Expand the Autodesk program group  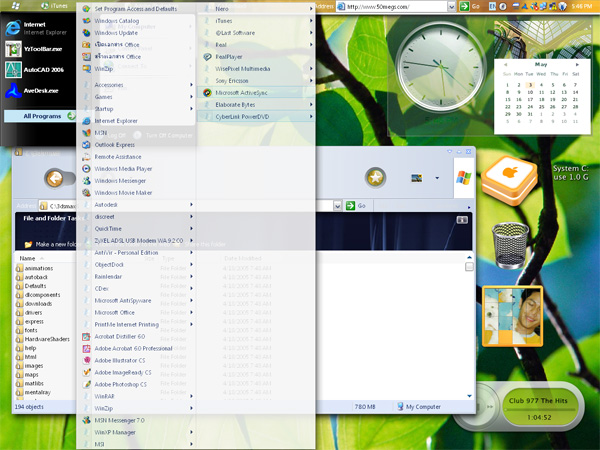138,205
